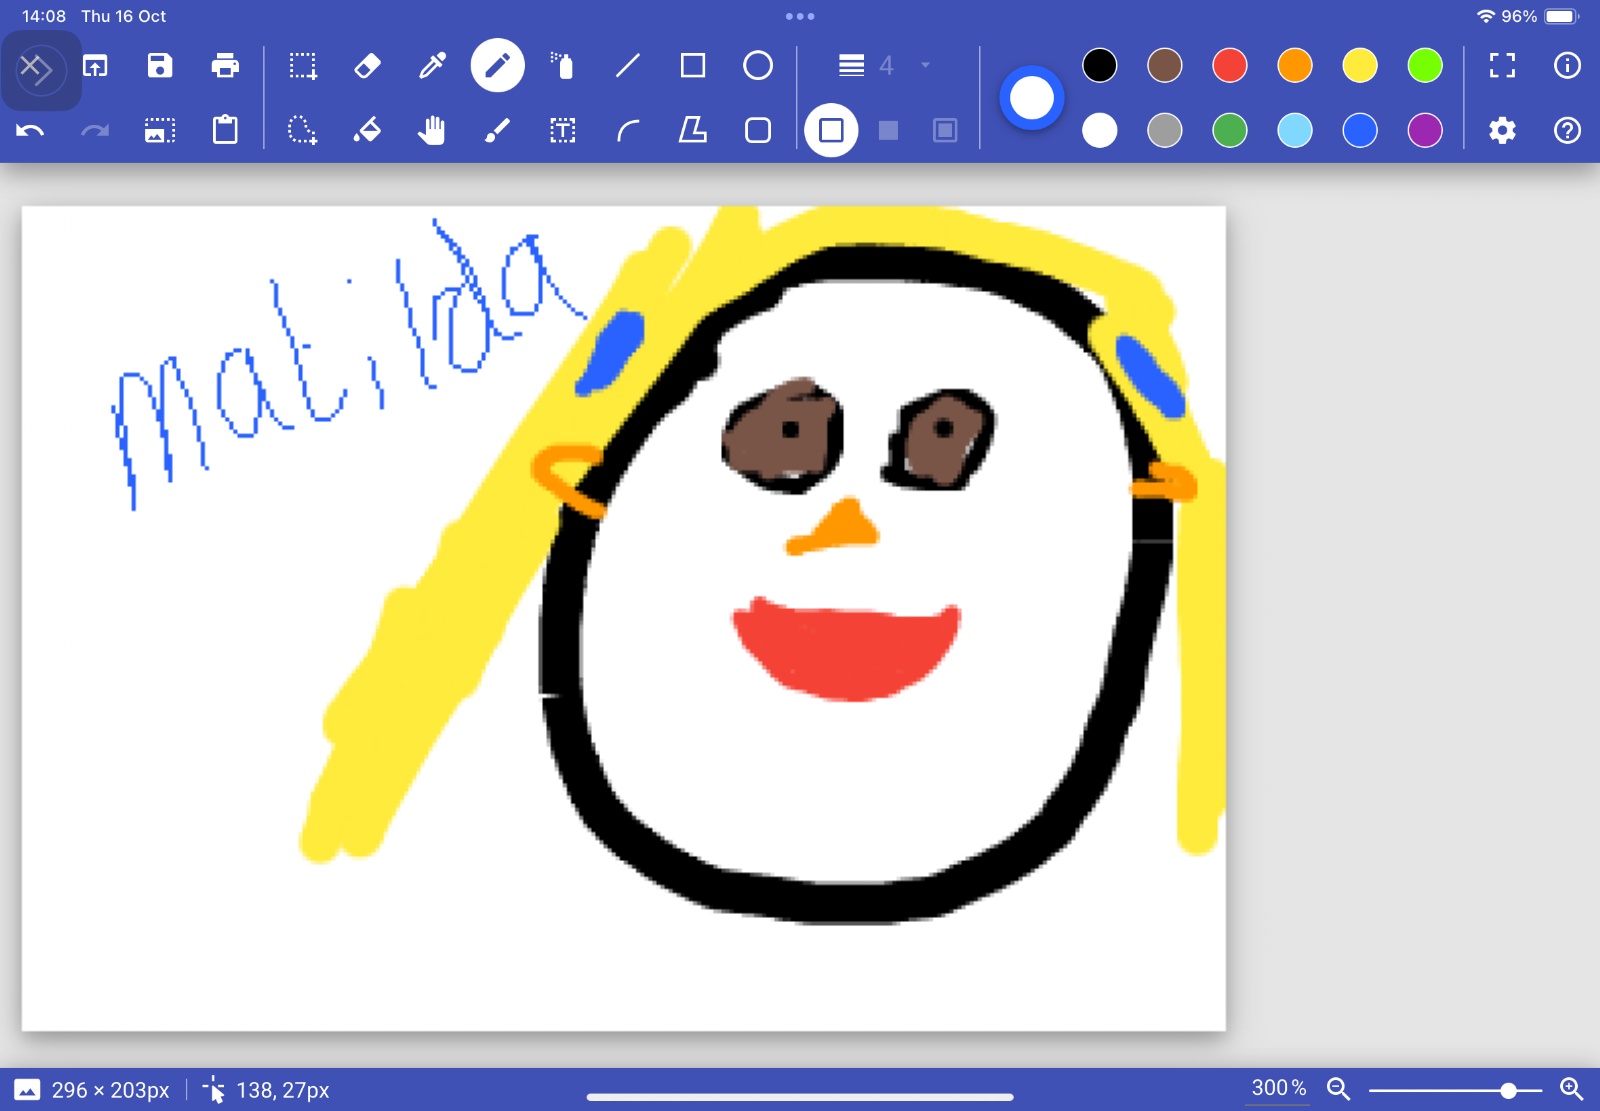Undo the last drawing action
This screenshot has width=1600, height=1111.
[x=30, y=130]
